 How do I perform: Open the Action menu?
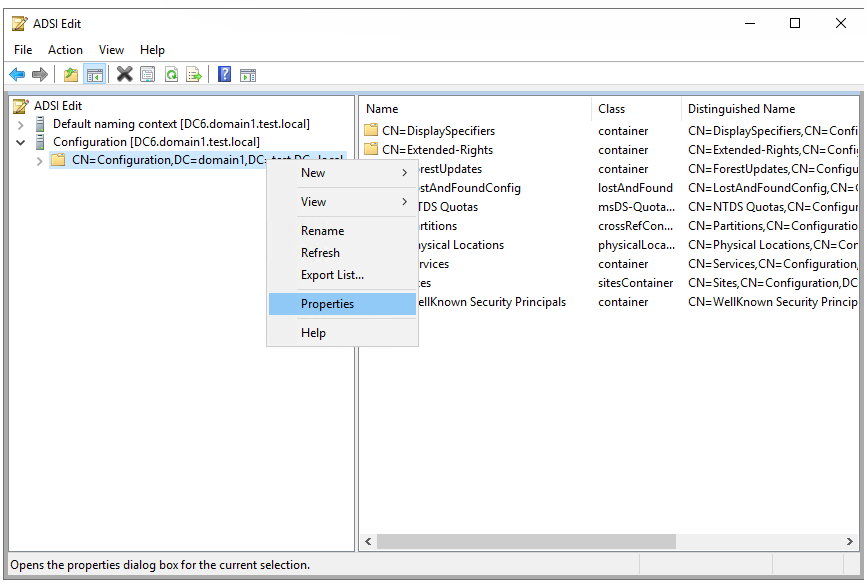pos(65,49)
